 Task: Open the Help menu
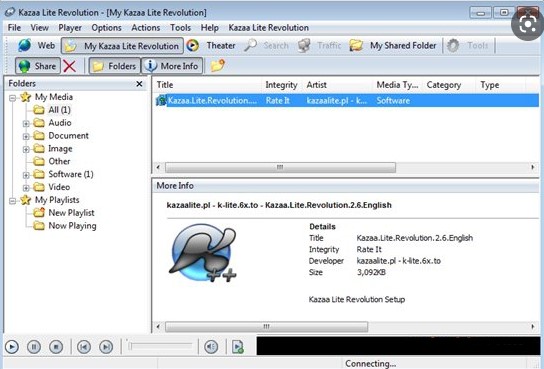[x=210, y=28]
